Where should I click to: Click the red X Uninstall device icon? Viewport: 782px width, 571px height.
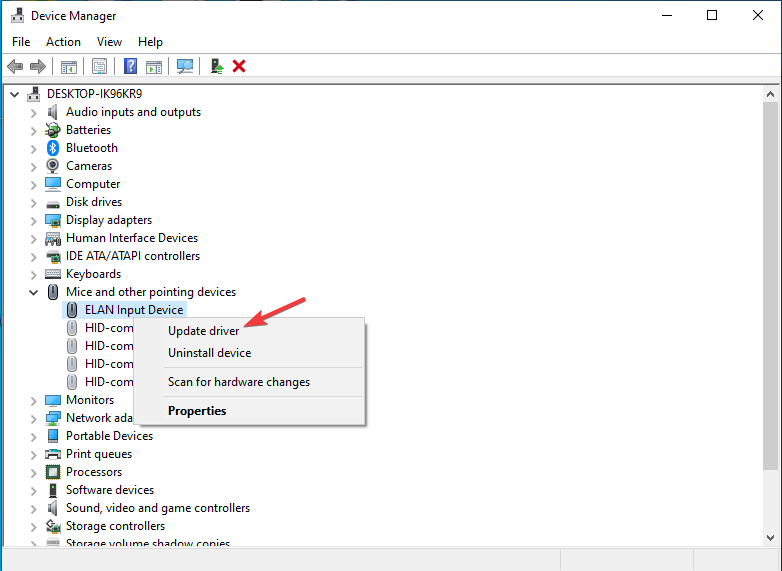[x=239, y=66]
